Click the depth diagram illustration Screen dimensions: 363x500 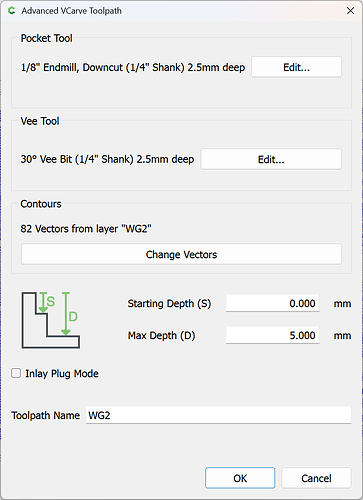coord(51,320)
